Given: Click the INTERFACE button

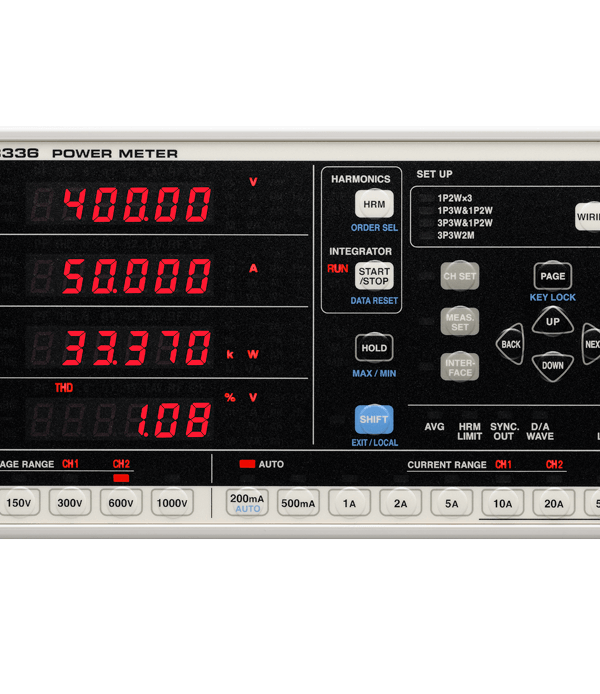Looking at the screenshot, I should click(460, 367).
